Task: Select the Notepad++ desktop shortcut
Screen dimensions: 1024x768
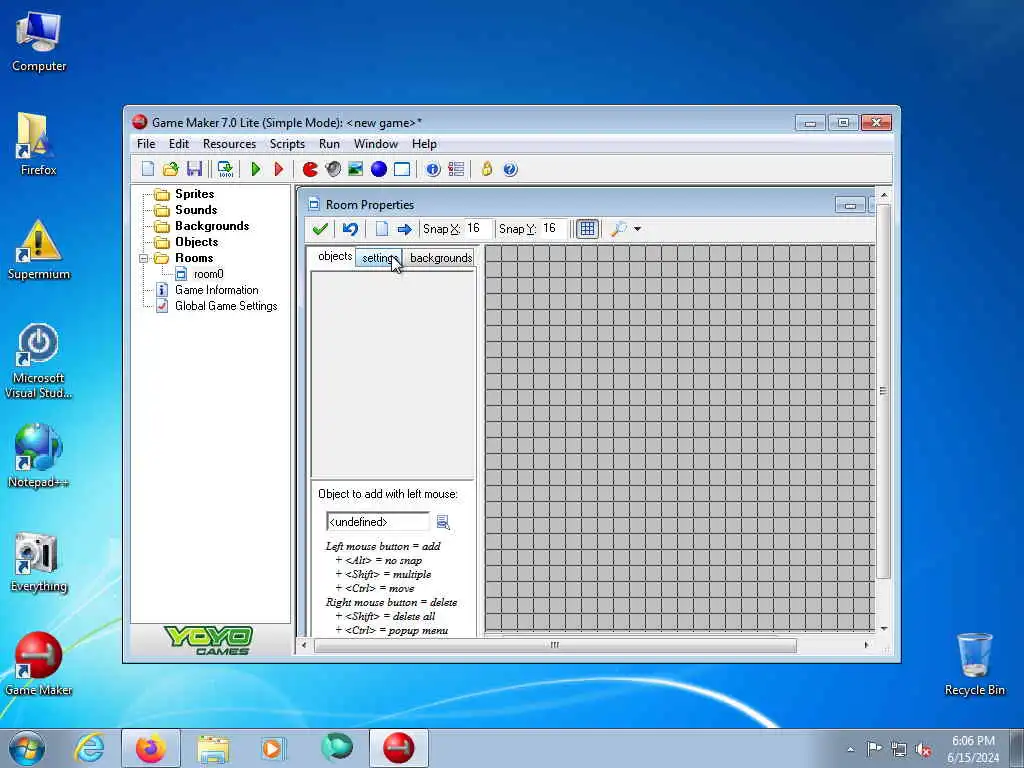Action: (38, 456)
